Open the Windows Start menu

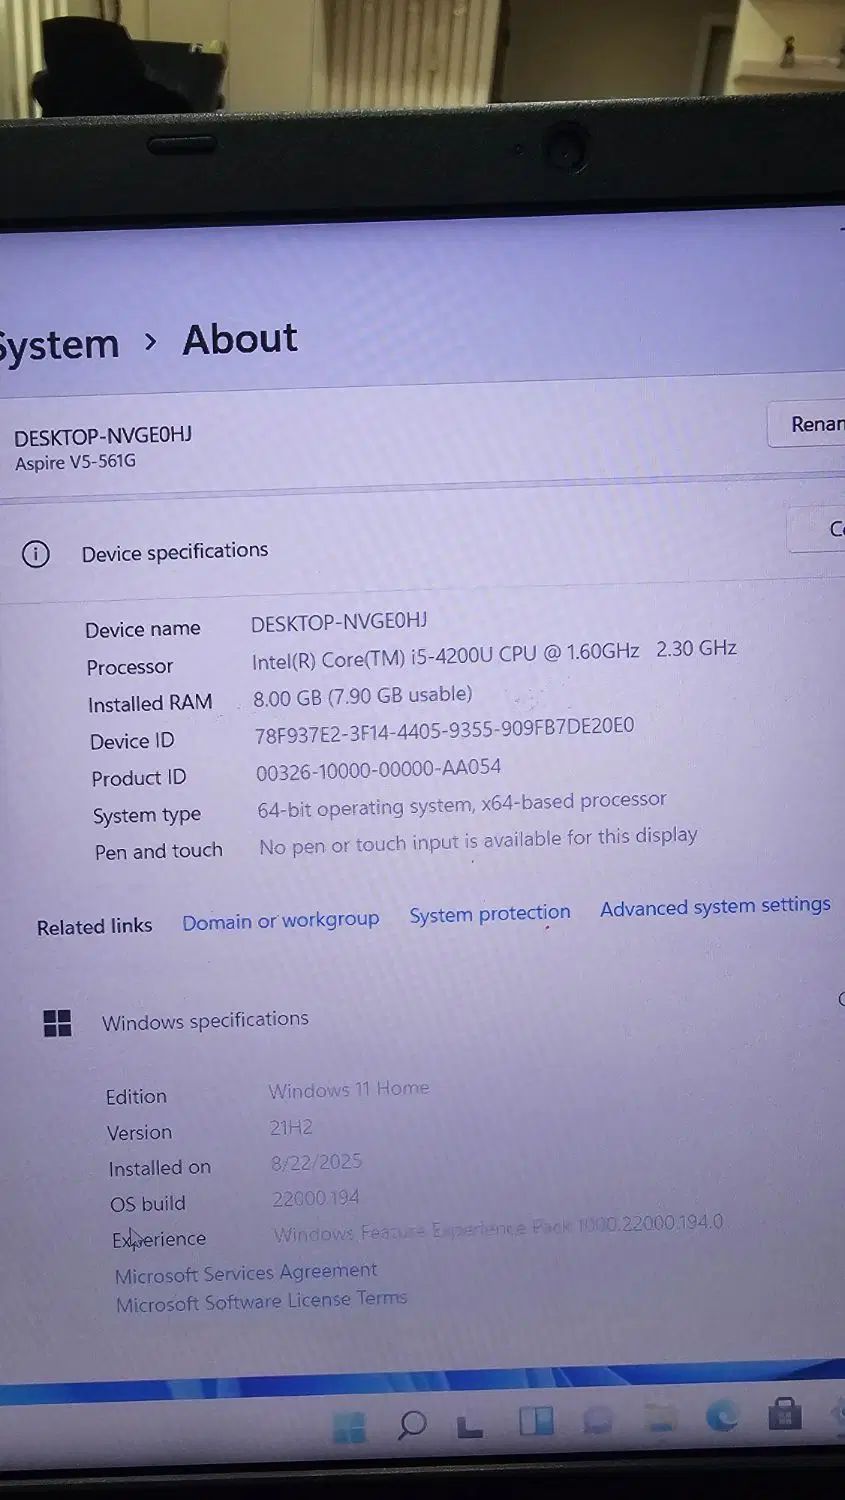[349, 1428]
